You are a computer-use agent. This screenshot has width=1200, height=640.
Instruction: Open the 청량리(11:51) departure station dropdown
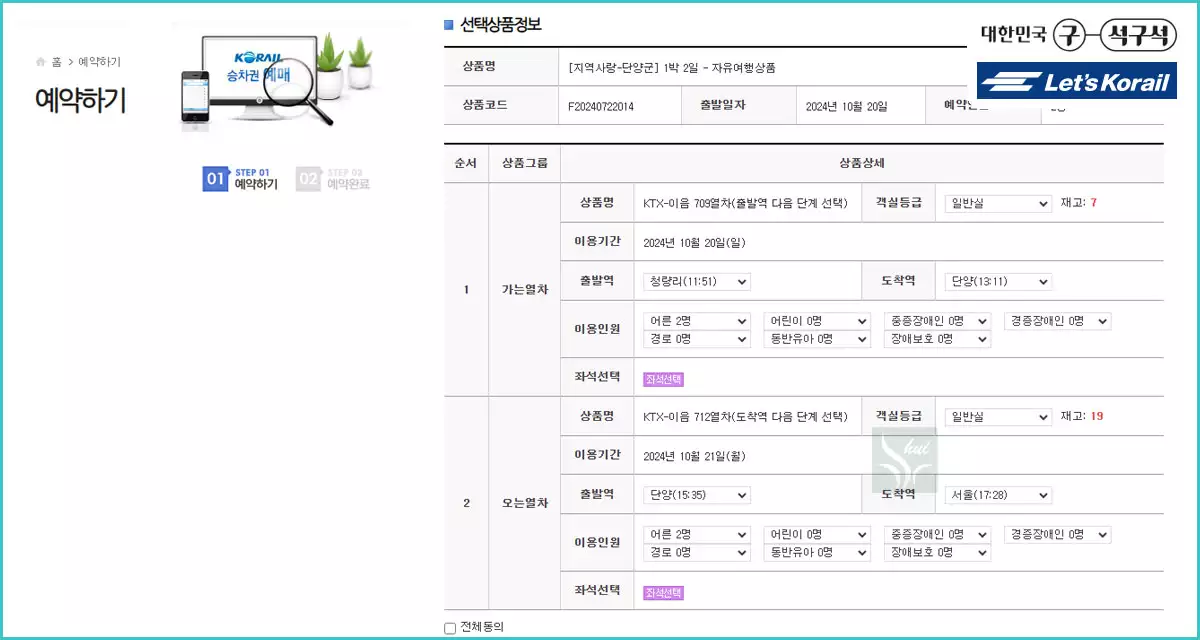(x=696, y=281)
